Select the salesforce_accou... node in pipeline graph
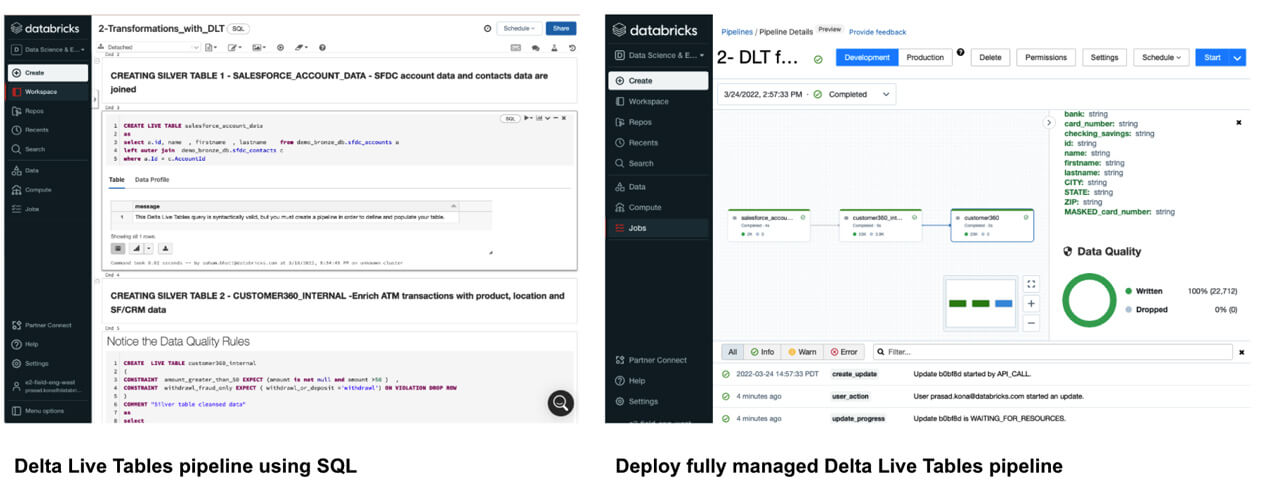Image resolution: width=1280 pixels, height=503 pixels. 768,225
